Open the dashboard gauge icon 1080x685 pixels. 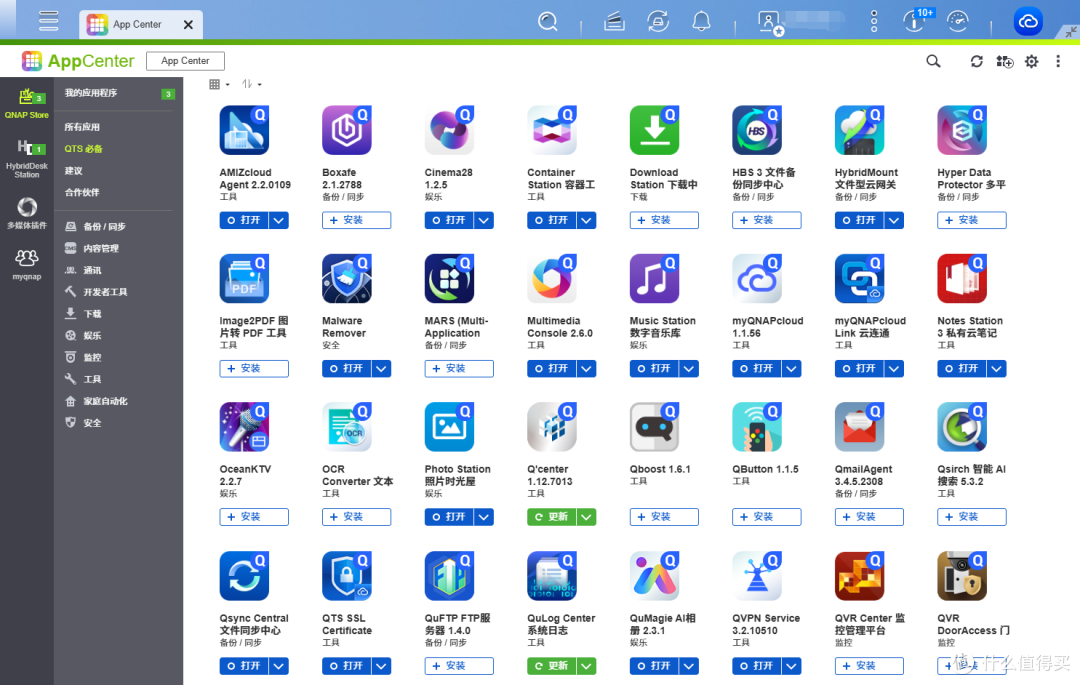957,21
